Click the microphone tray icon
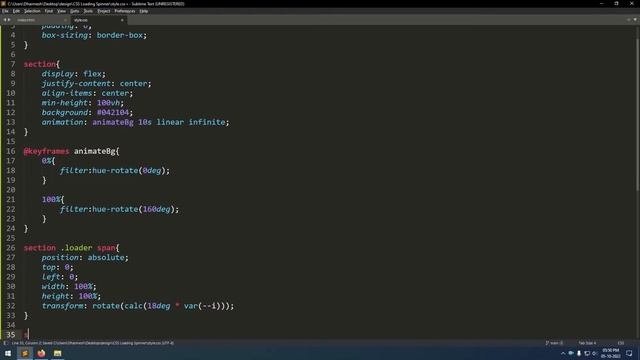The height and width of the screenshot is (360, 640). coord(579,353)
